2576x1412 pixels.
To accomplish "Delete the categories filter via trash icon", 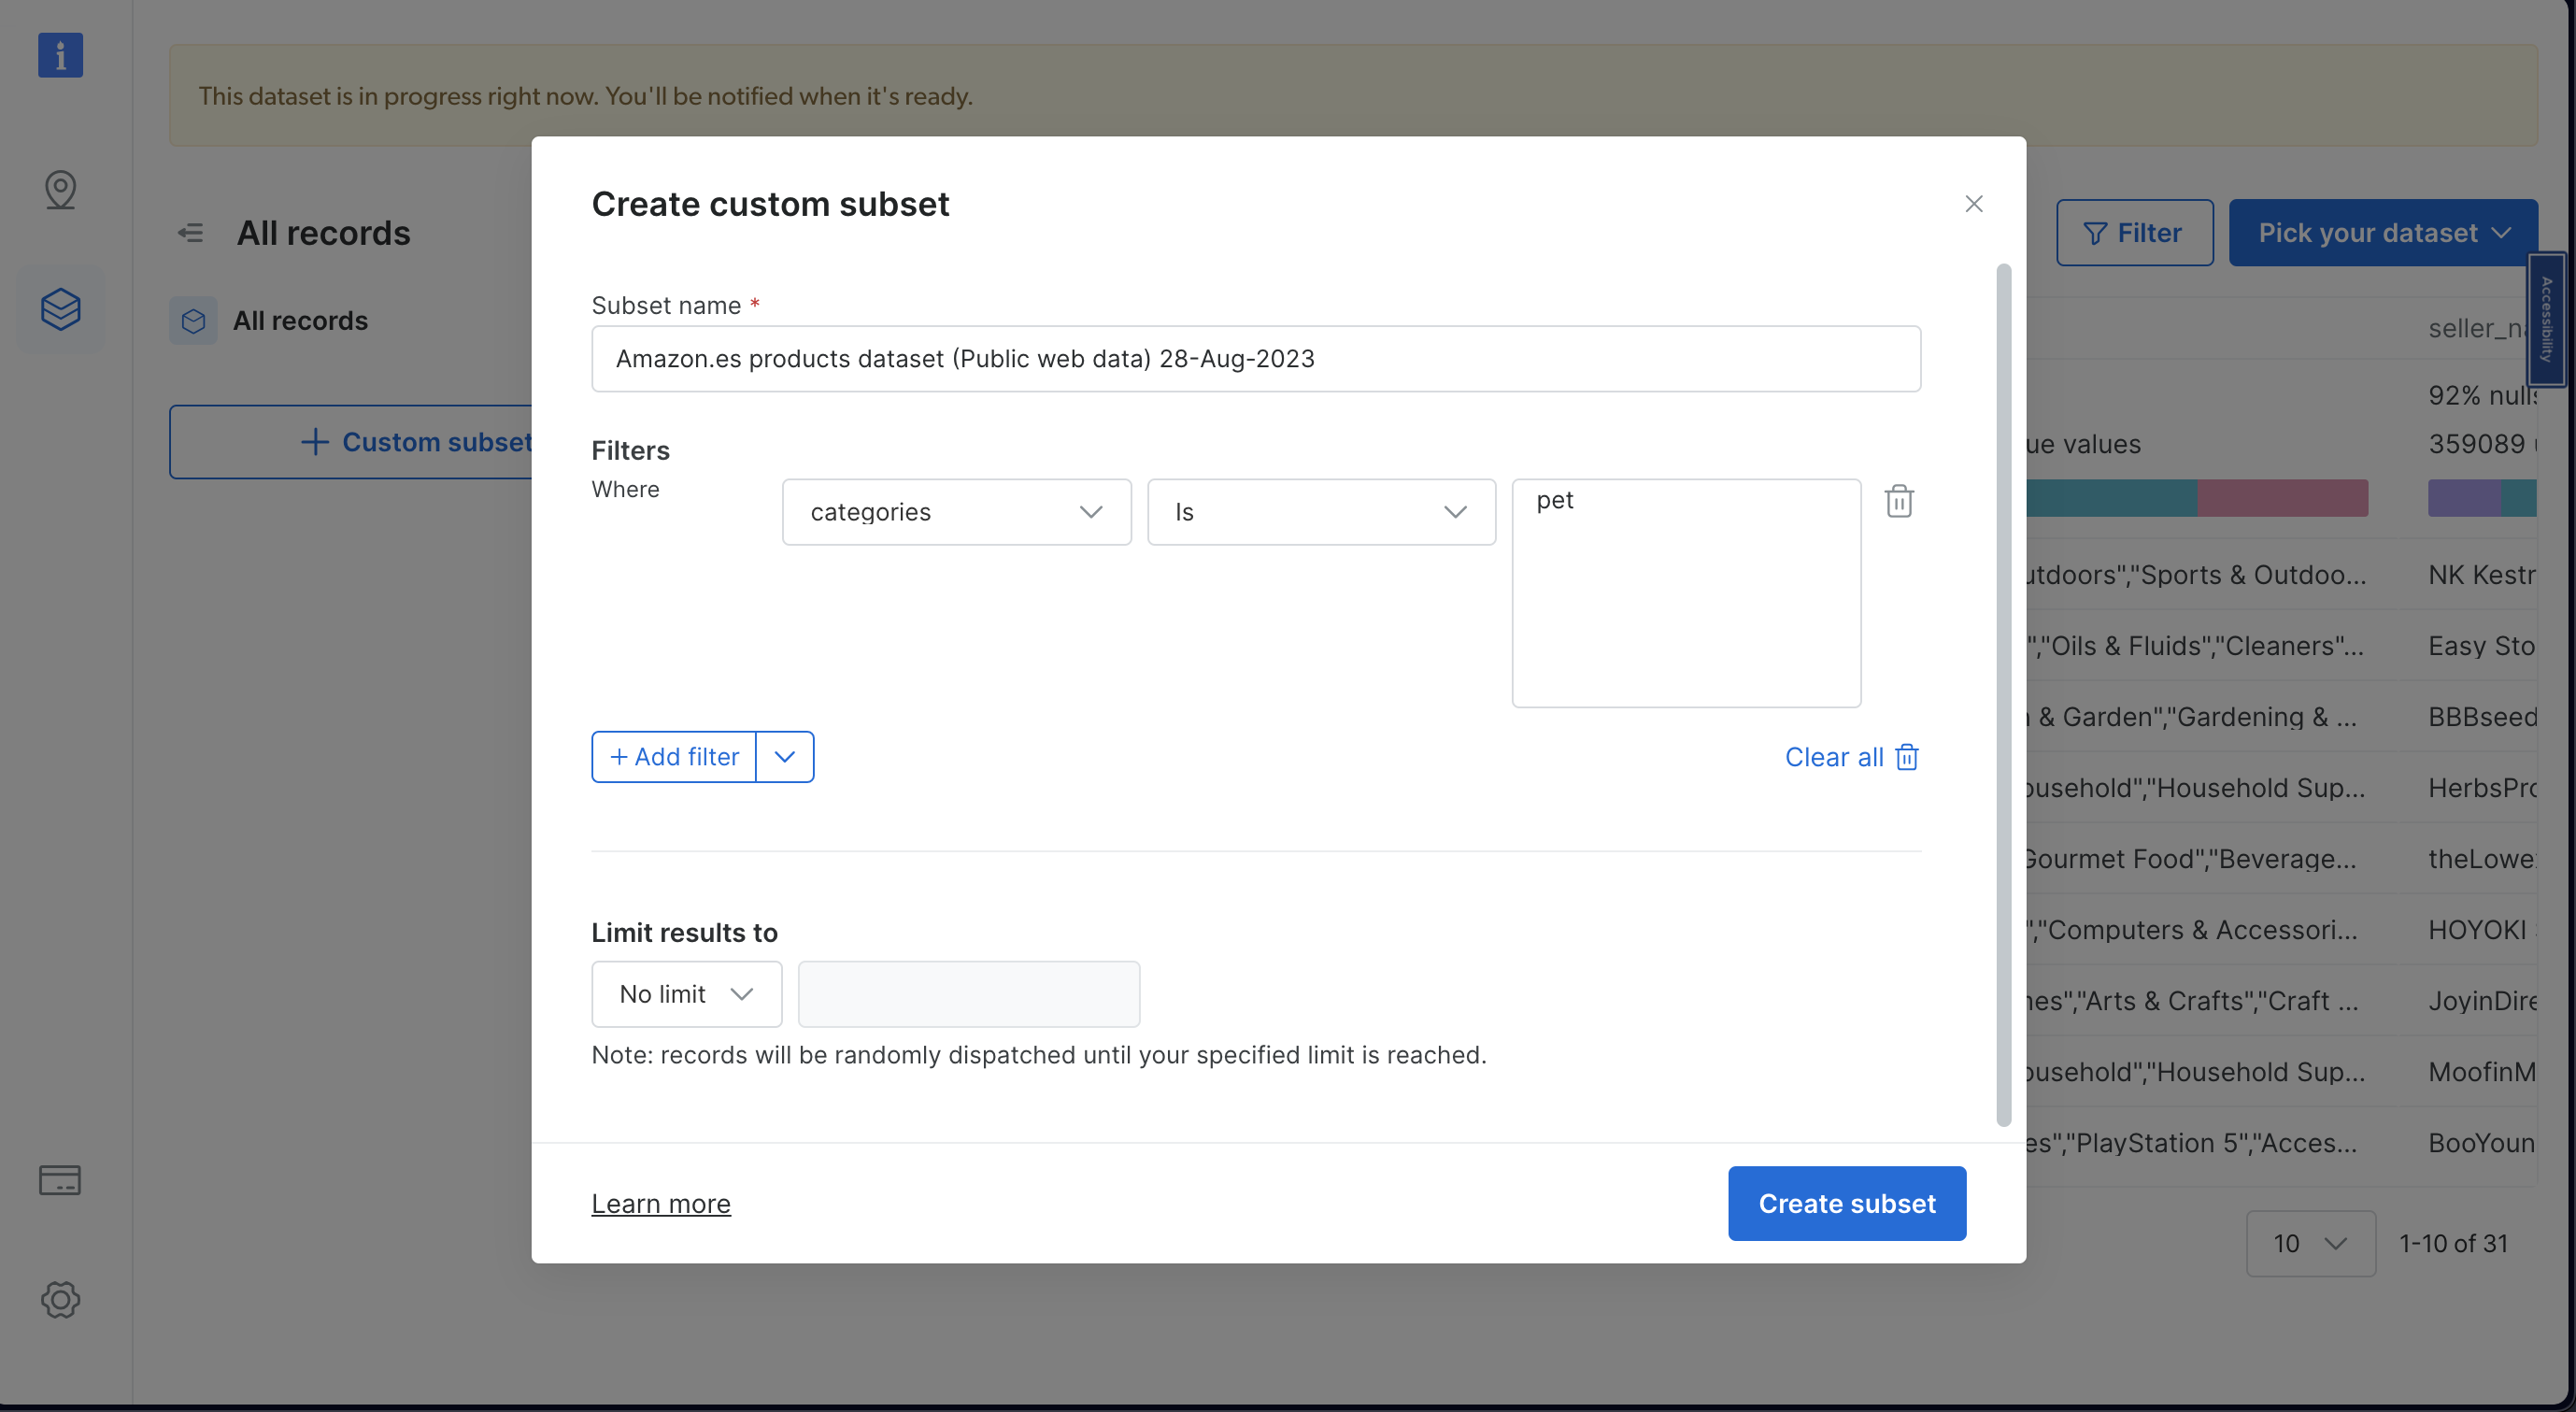I will [1899, 501].
